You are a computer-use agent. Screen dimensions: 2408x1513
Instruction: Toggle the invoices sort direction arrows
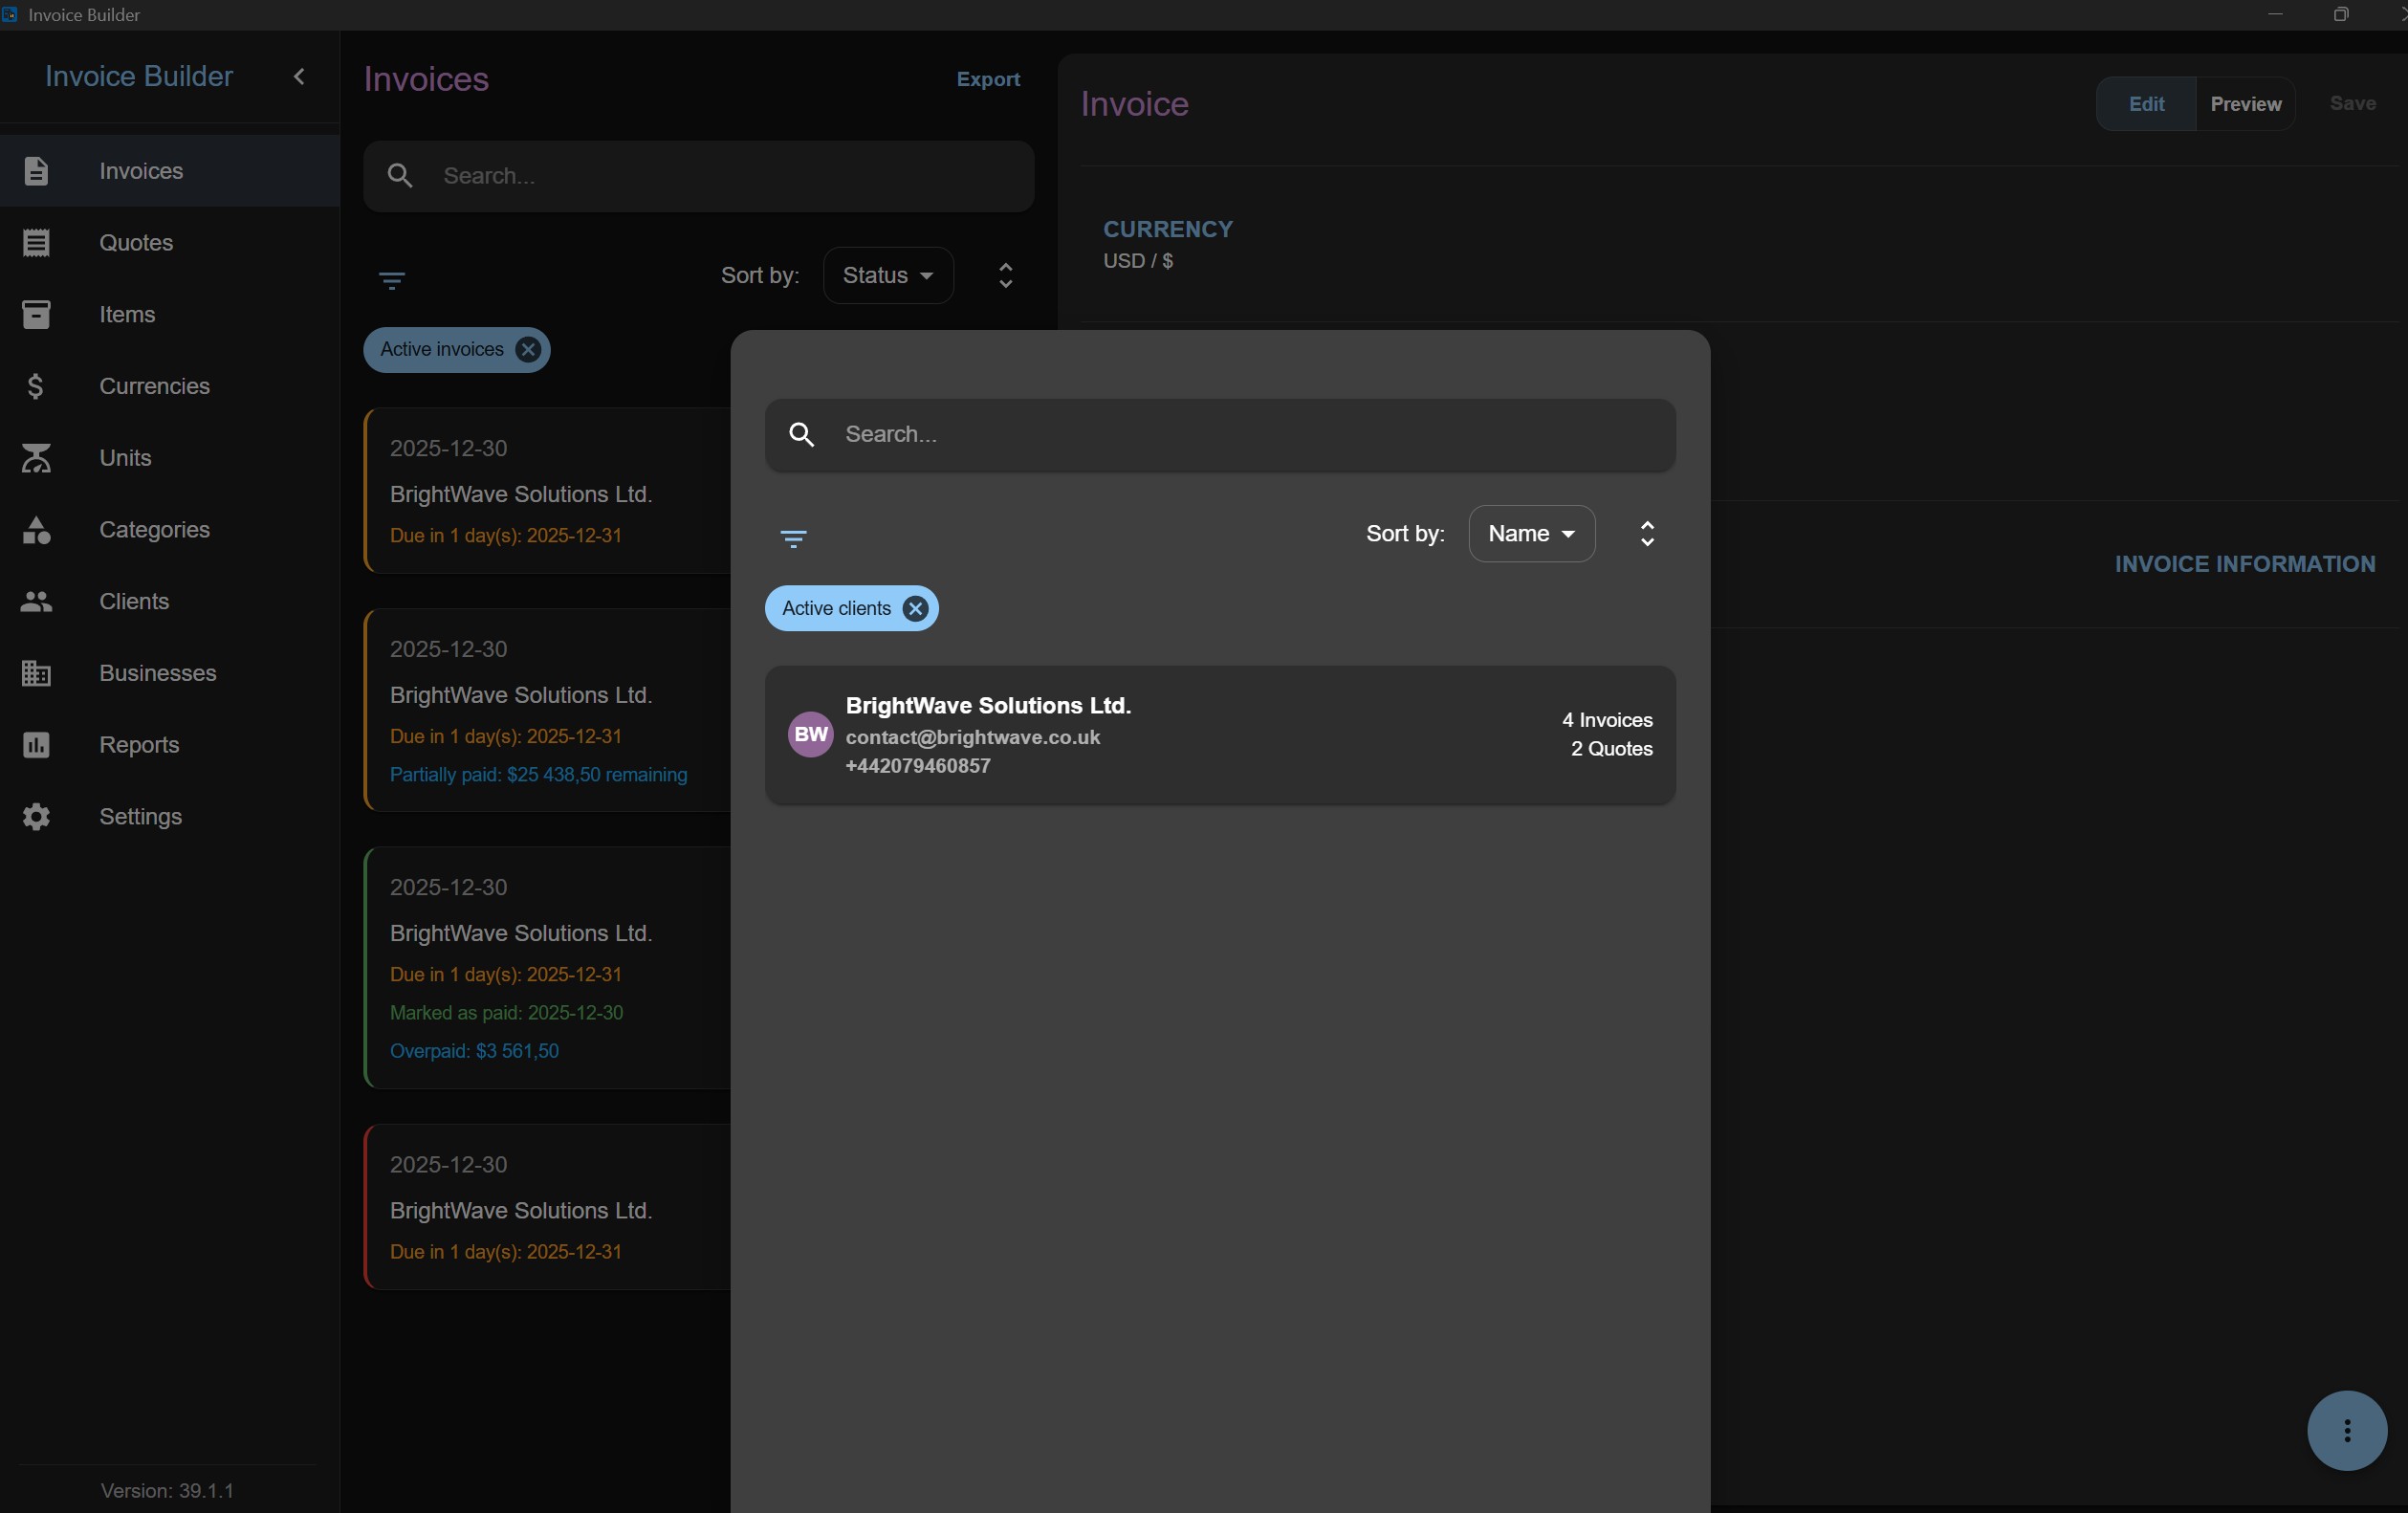coord(1006,275)
